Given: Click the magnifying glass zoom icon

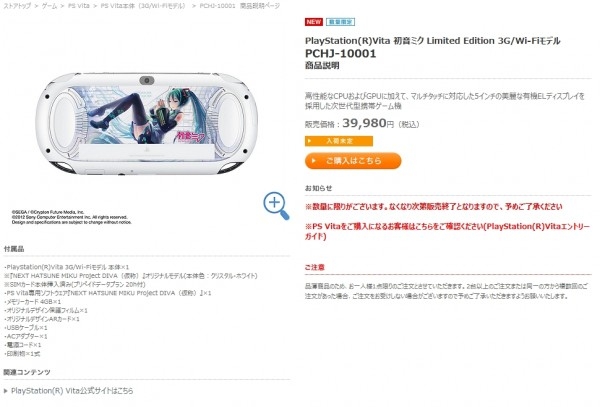Looking at the screenshot, I should (276, 206).
